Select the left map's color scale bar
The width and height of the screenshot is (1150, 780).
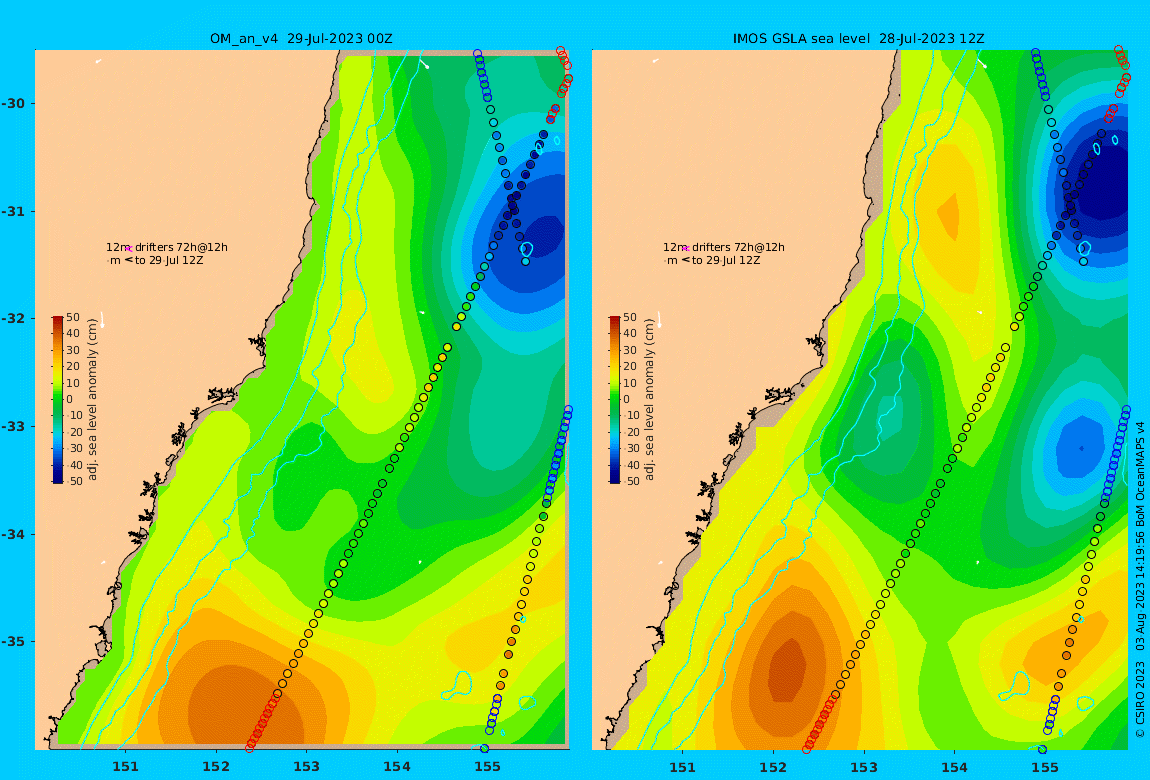click(x=57, y=400)
